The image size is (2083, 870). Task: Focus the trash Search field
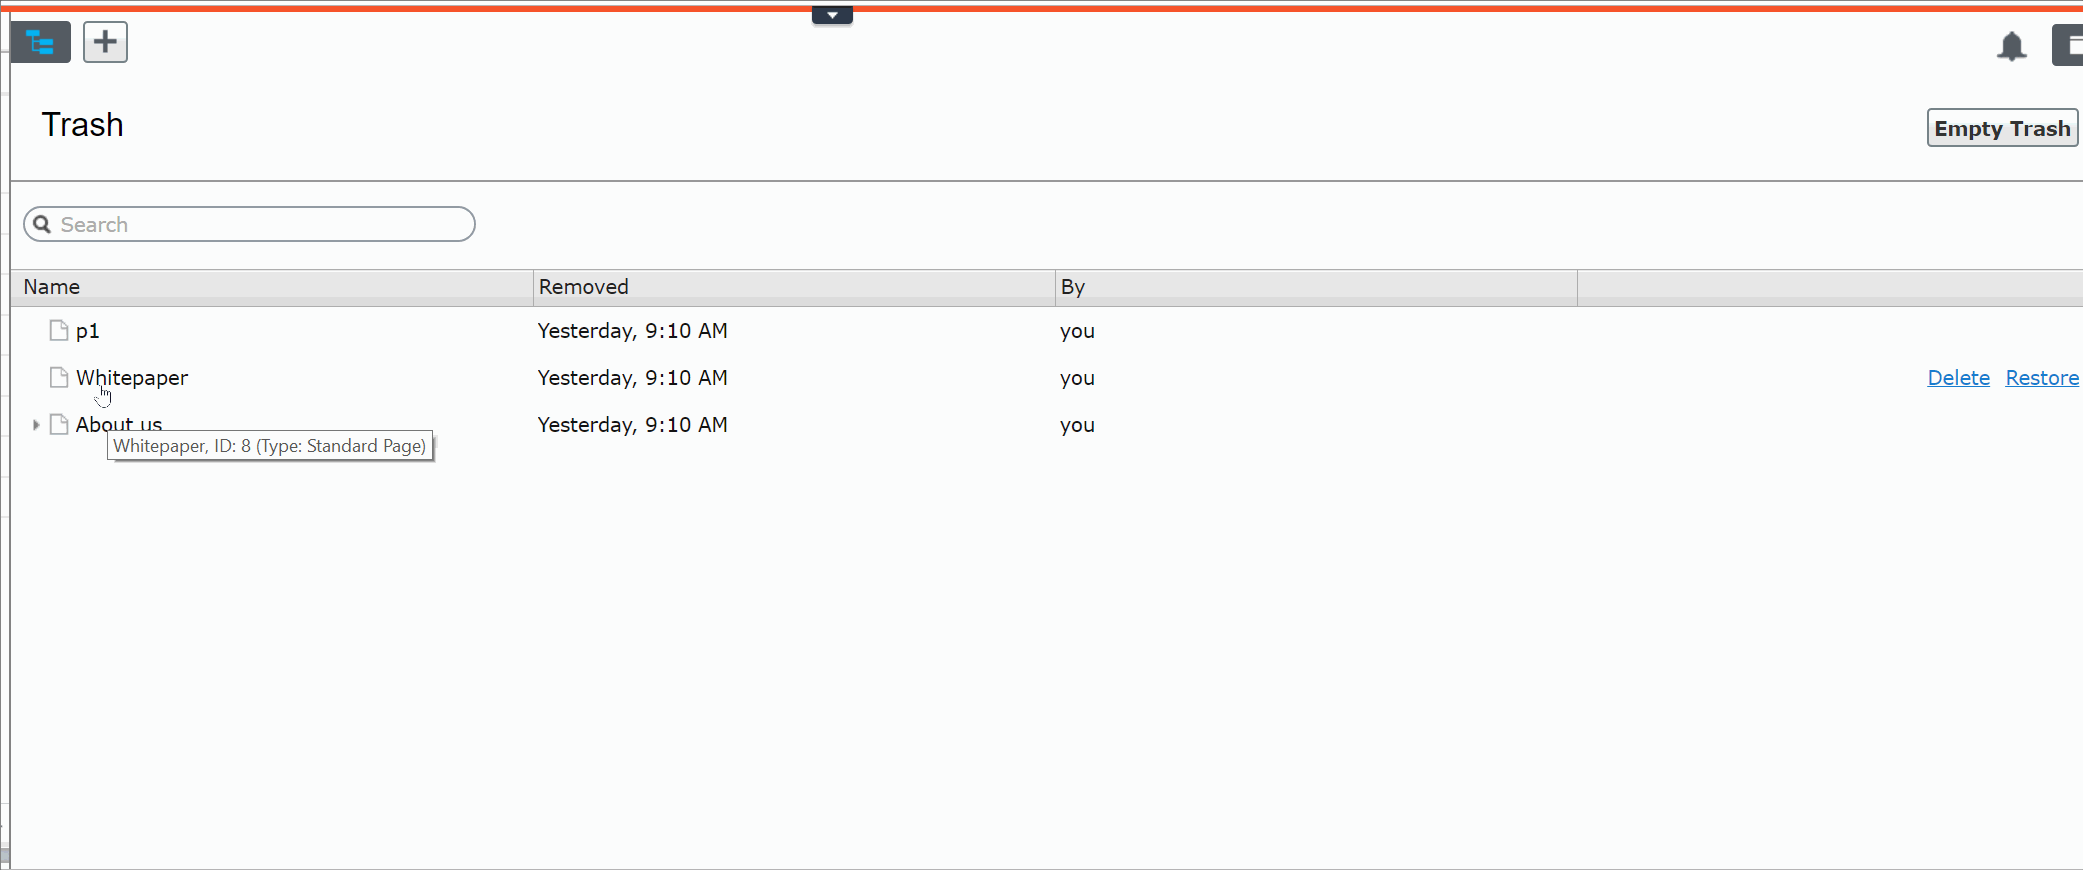coord(260,224)
